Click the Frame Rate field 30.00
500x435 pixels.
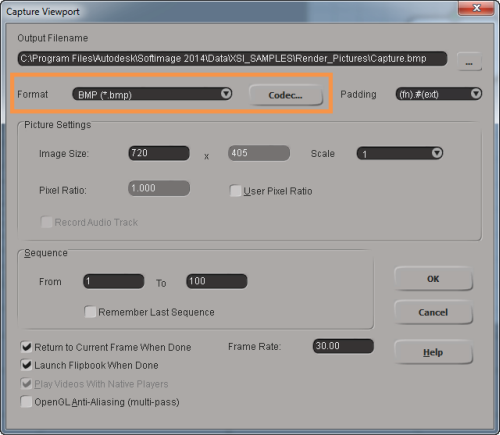coord(343,346)
